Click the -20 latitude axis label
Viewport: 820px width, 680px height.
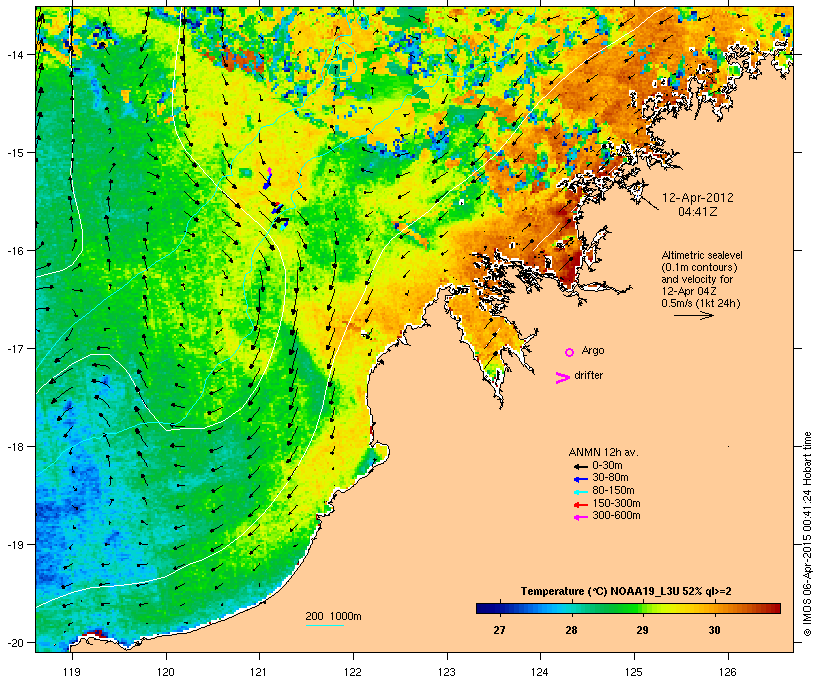point(14,643)
